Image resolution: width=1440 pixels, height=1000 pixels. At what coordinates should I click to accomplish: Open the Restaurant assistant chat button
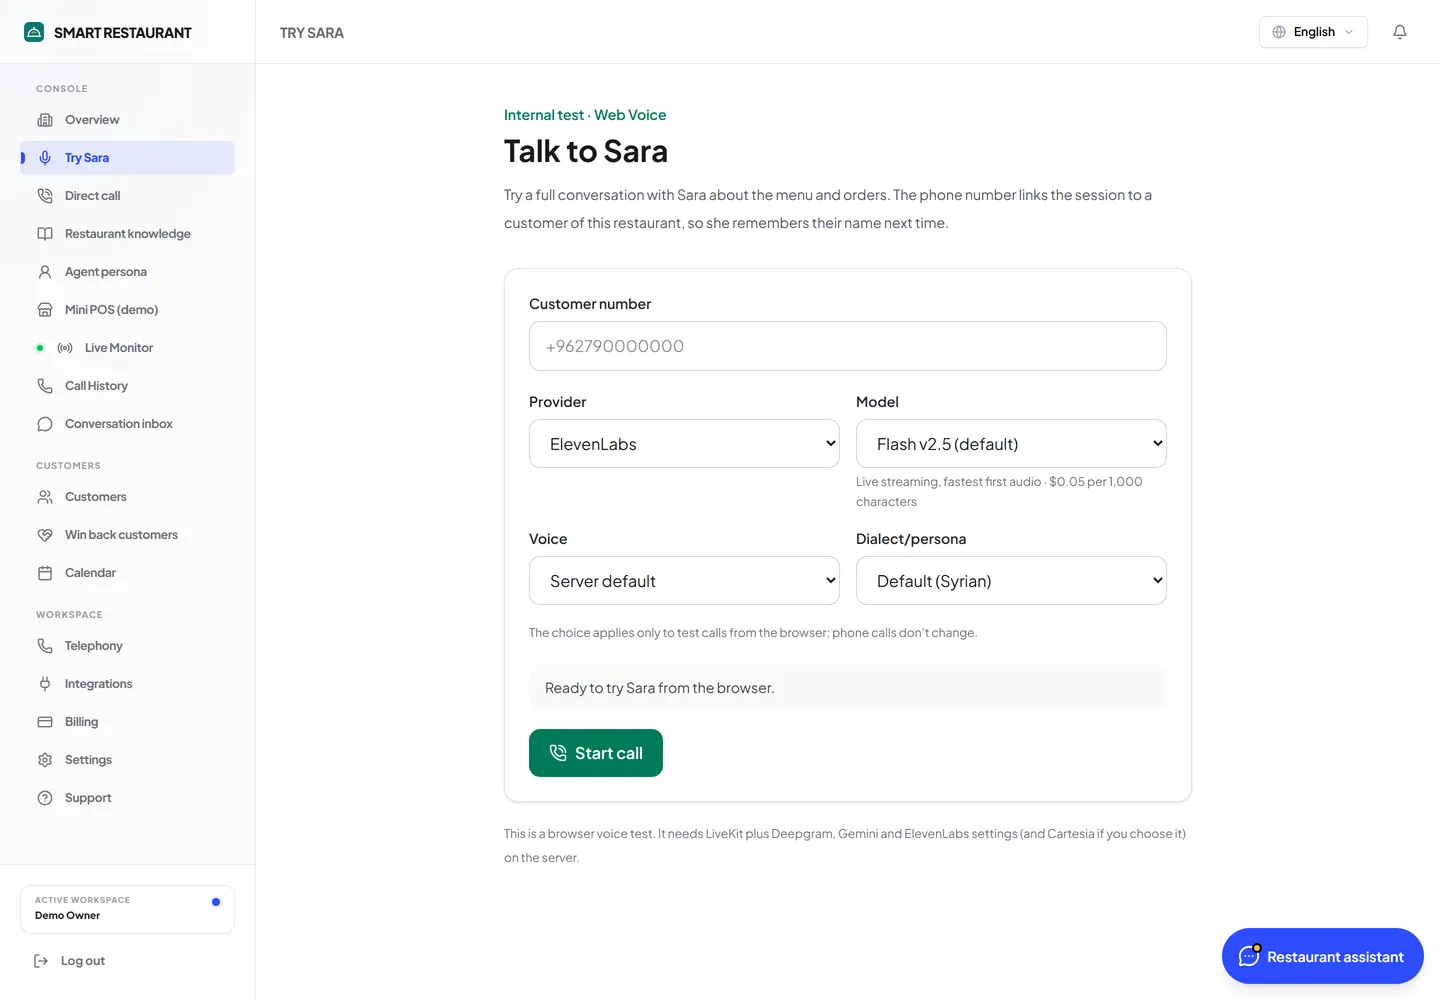point(1323,956)
